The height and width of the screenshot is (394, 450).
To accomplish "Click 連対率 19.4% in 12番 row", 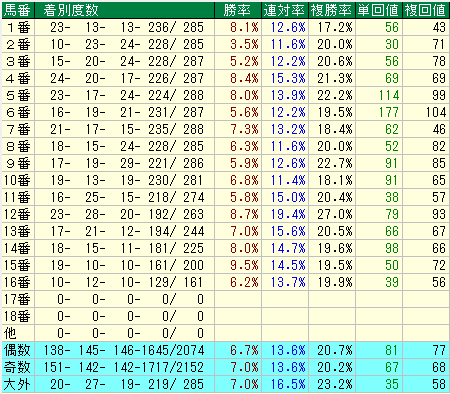I will (288, 214).
